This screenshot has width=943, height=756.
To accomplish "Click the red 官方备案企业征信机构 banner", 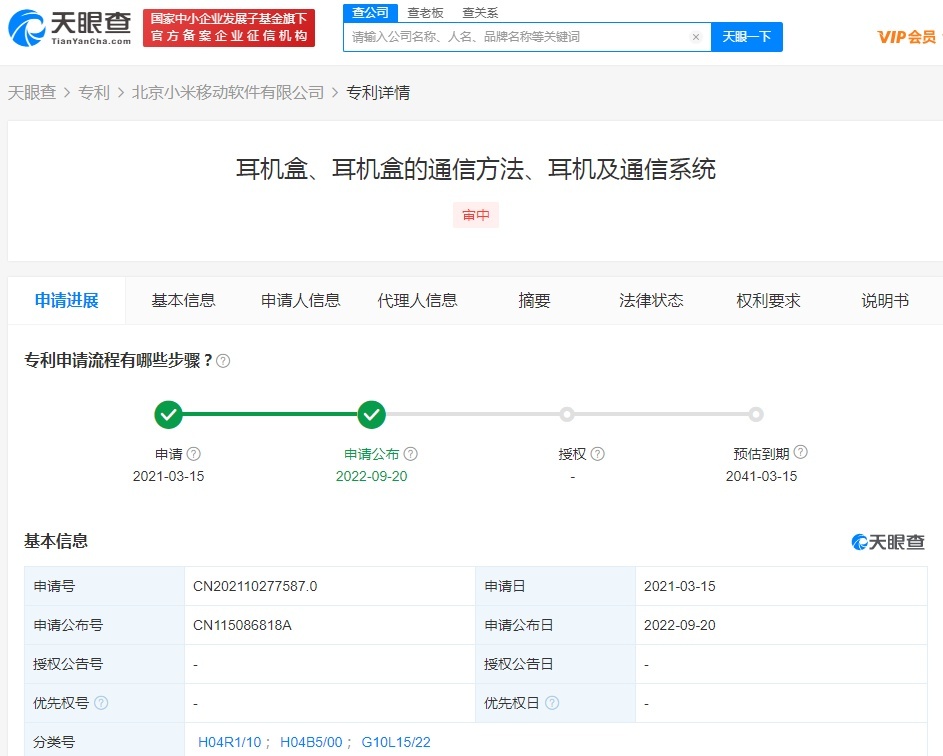I will 229,28.
